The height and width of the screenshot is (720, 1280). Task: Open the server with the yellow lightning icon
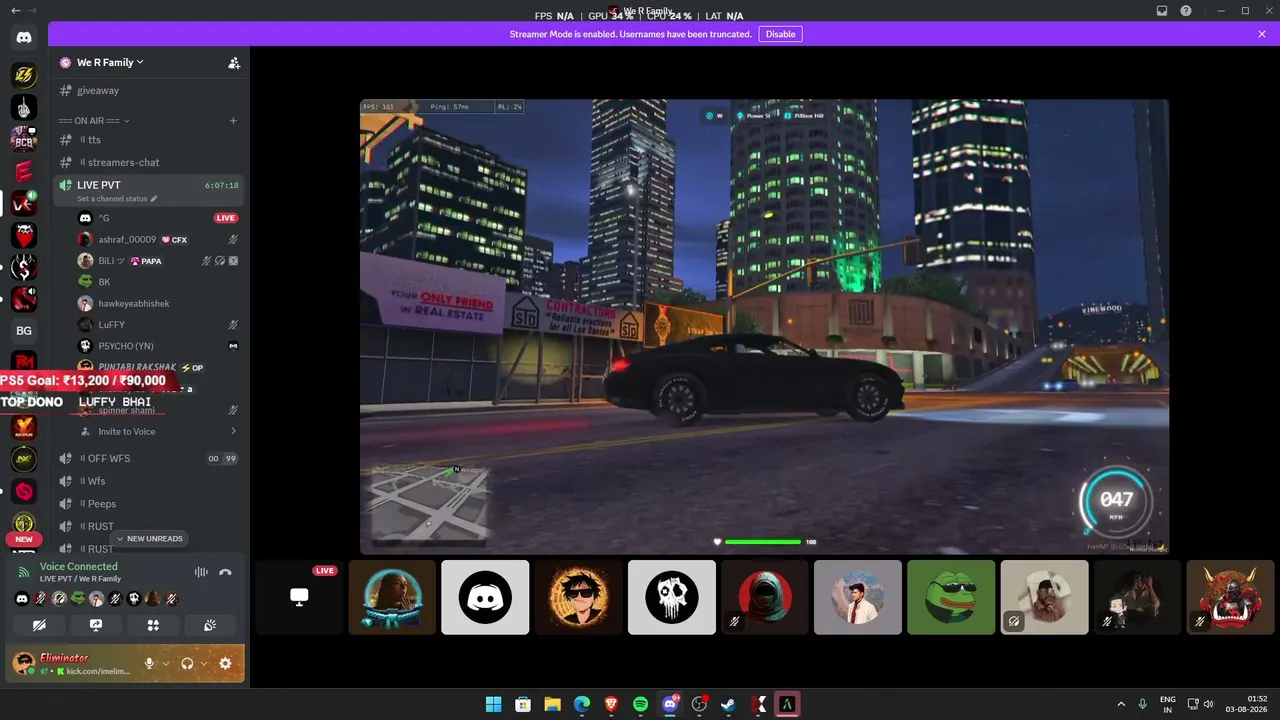pos(24,75)
